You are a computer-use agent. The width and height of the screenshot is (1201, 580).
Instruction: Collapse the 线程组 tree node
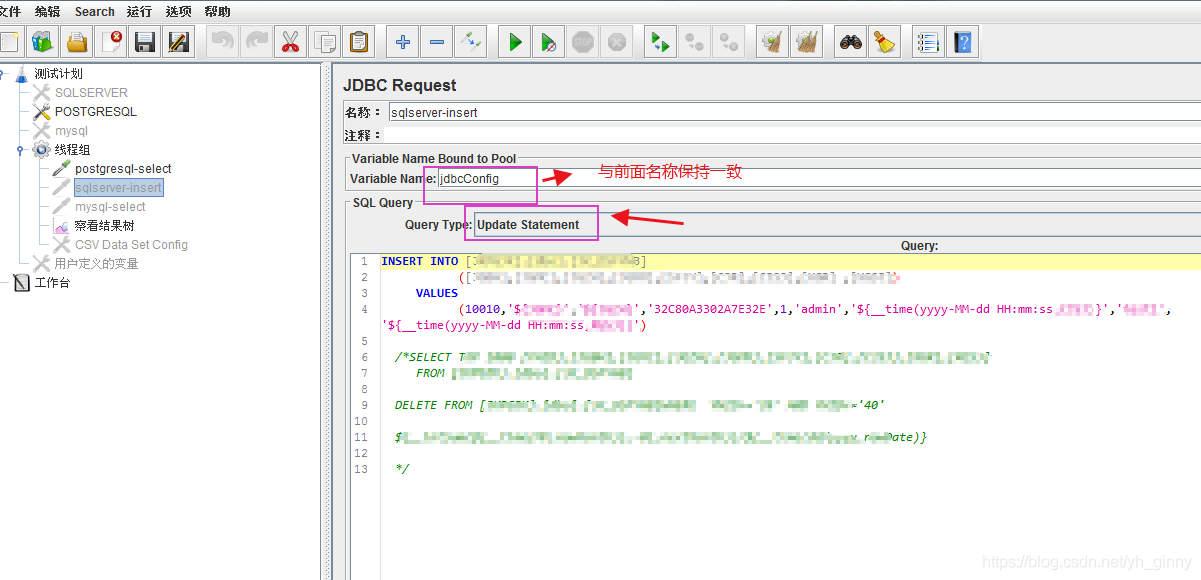tap(20, 150)
